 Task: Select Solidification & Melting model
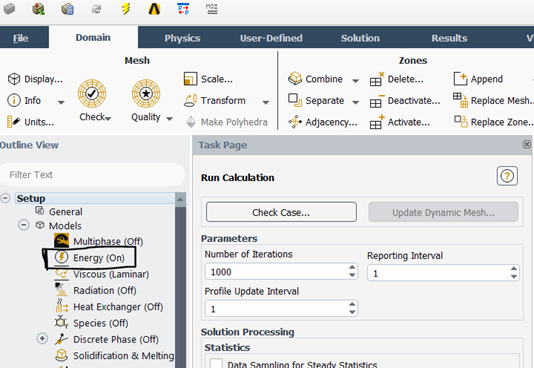(114, 355)
